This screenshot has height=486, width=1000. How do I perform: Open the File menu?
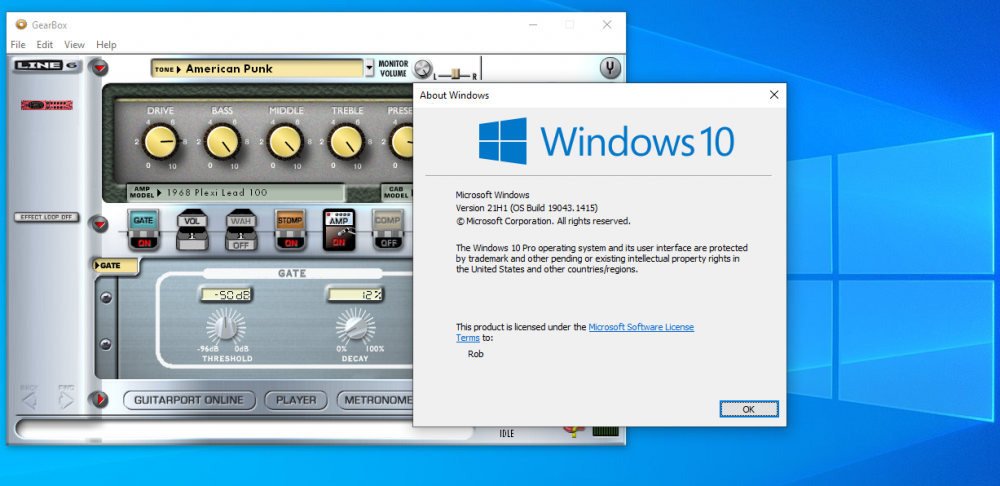coord(18,45)
